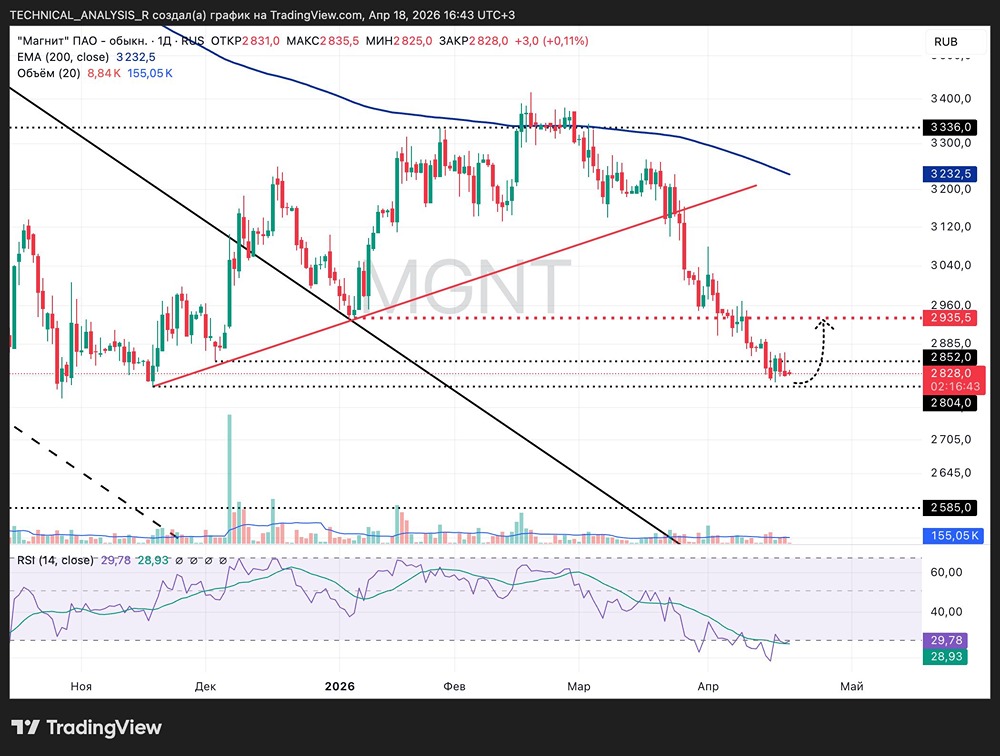
Task: Select the EMA (200, close) indicator legend
Action: [63, 57]
